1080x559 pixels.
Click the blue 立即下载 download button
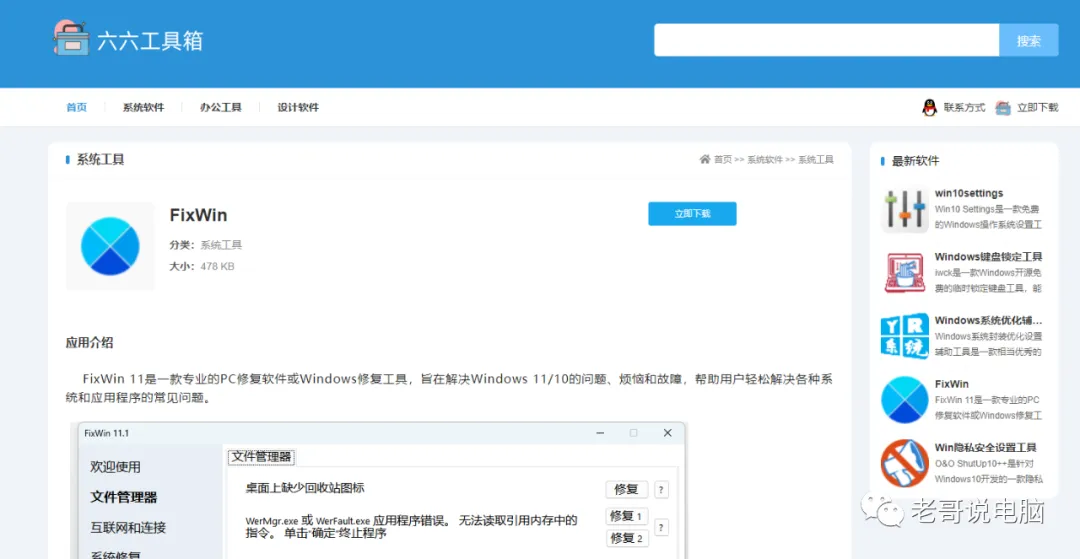[x=692, y=213]
